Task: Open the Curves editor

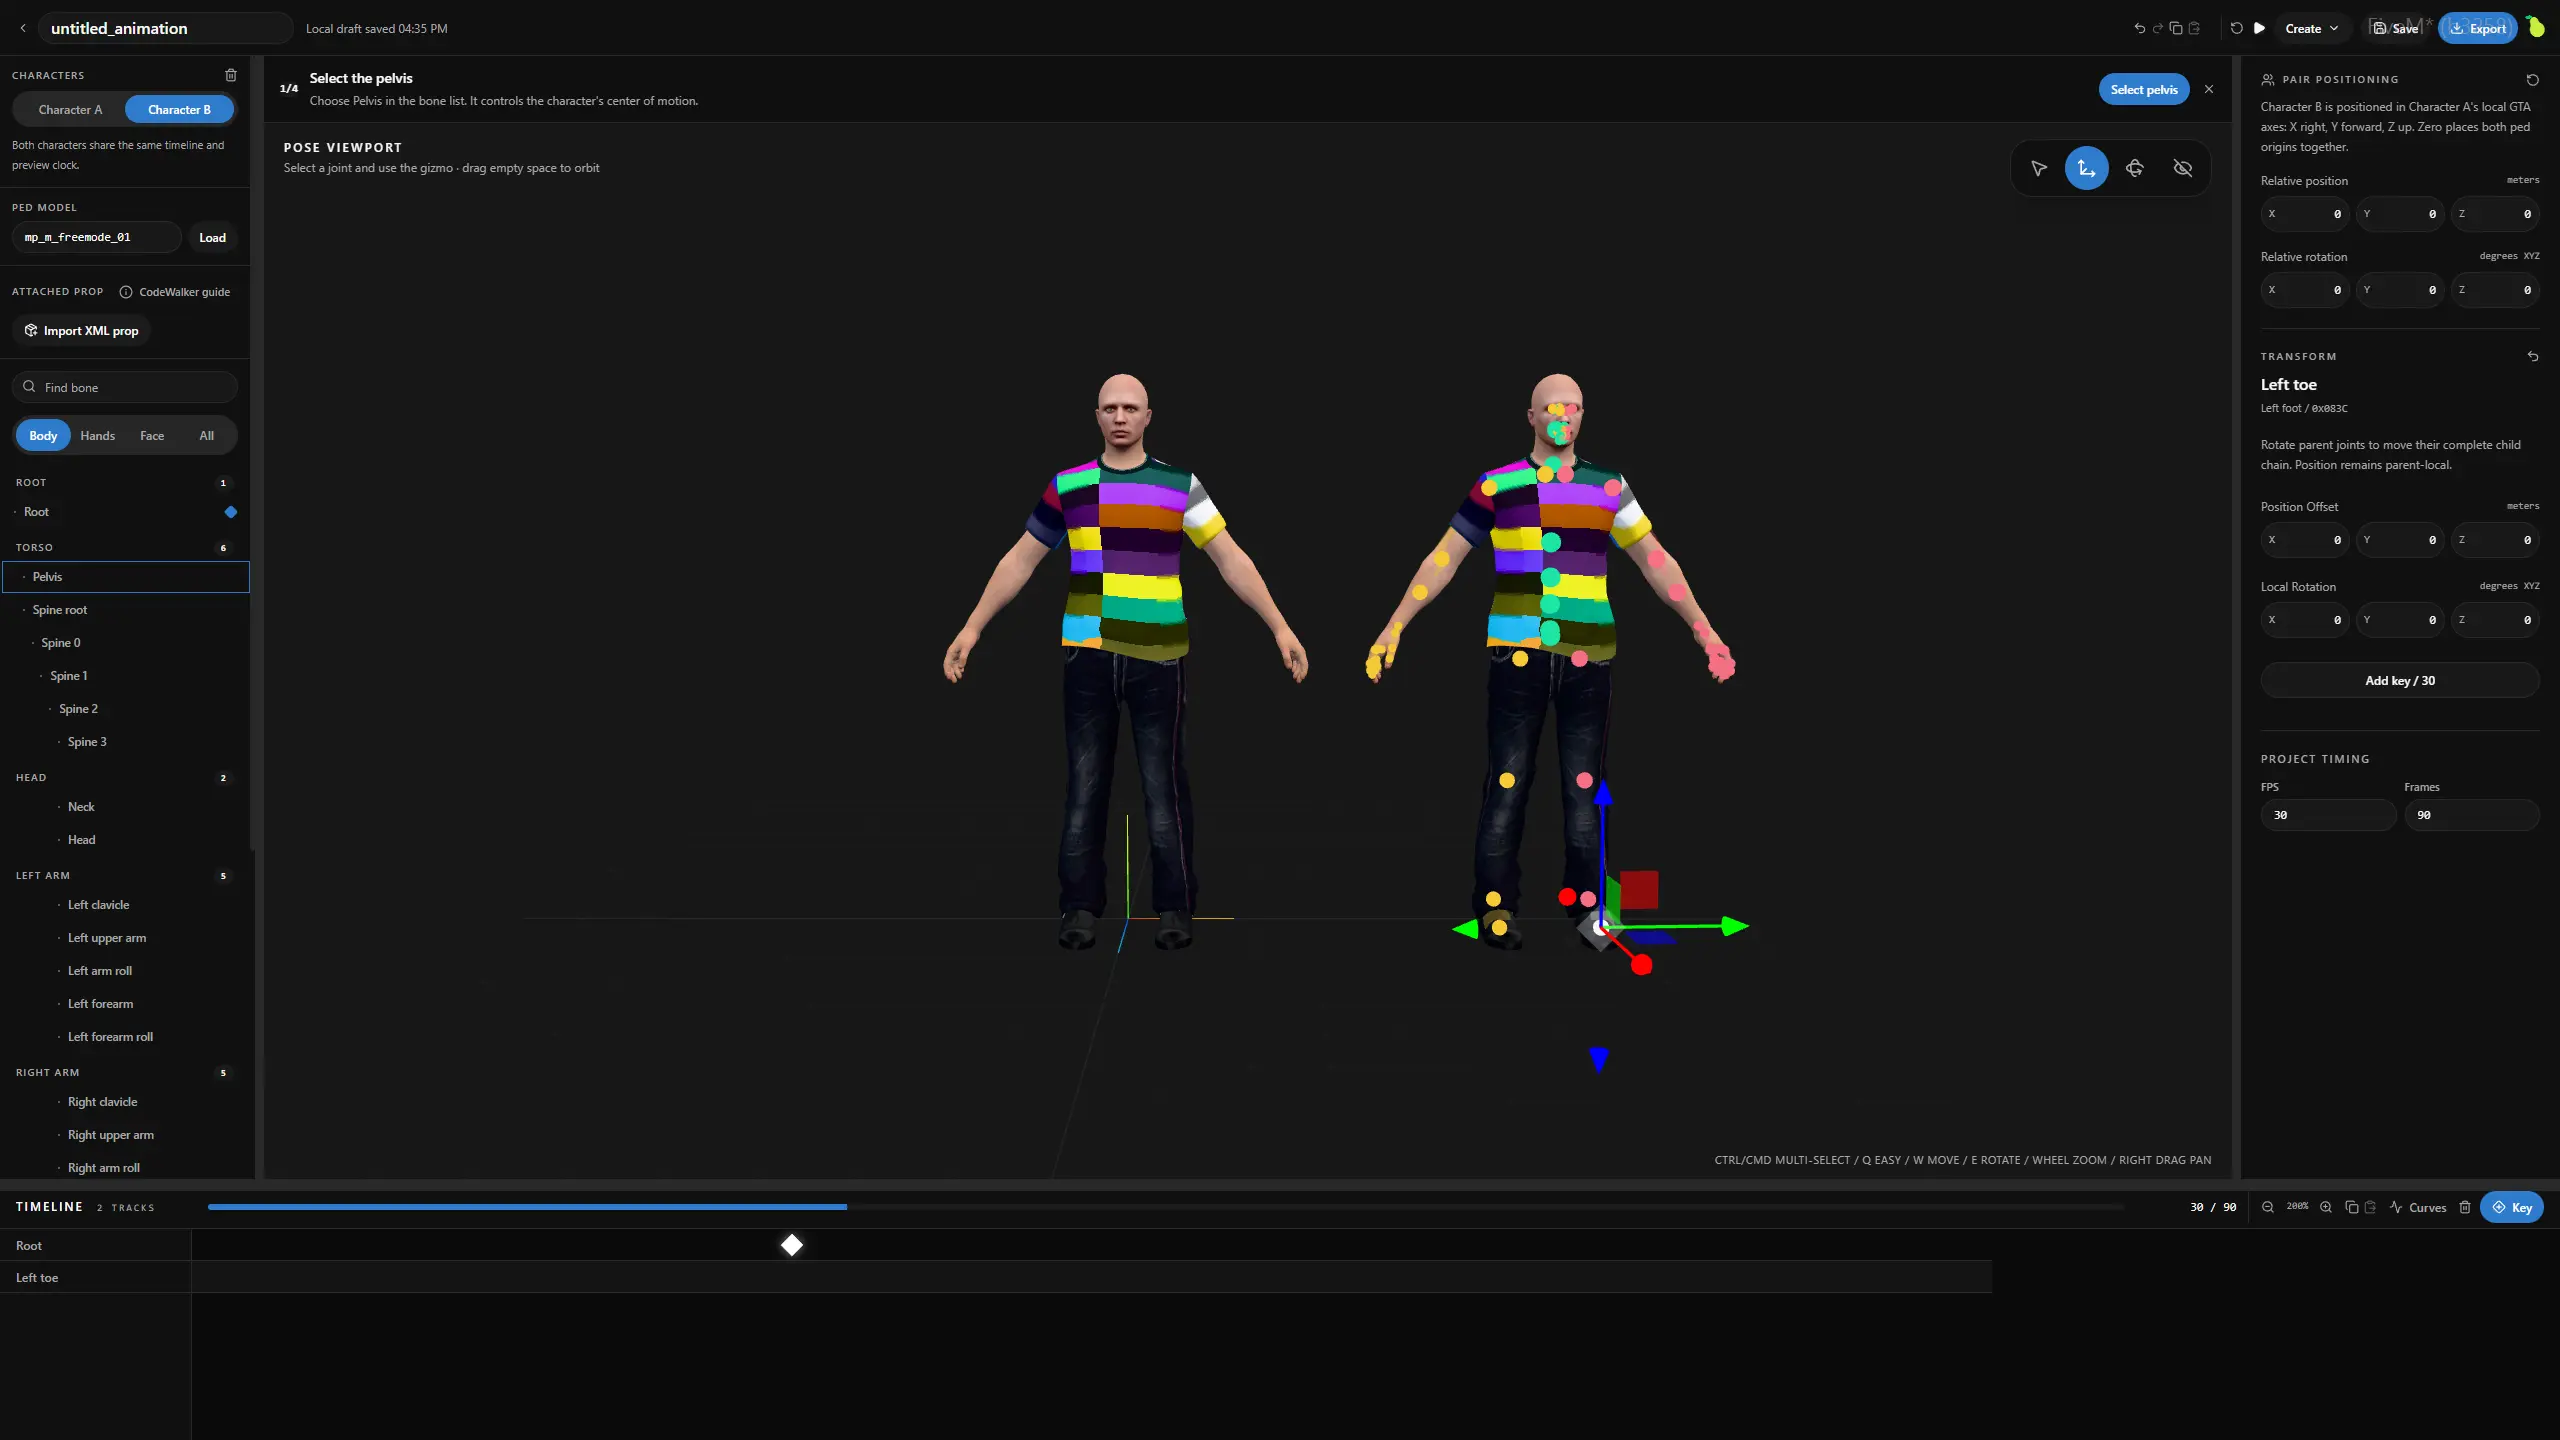Action: [x=2418, y=1207]
